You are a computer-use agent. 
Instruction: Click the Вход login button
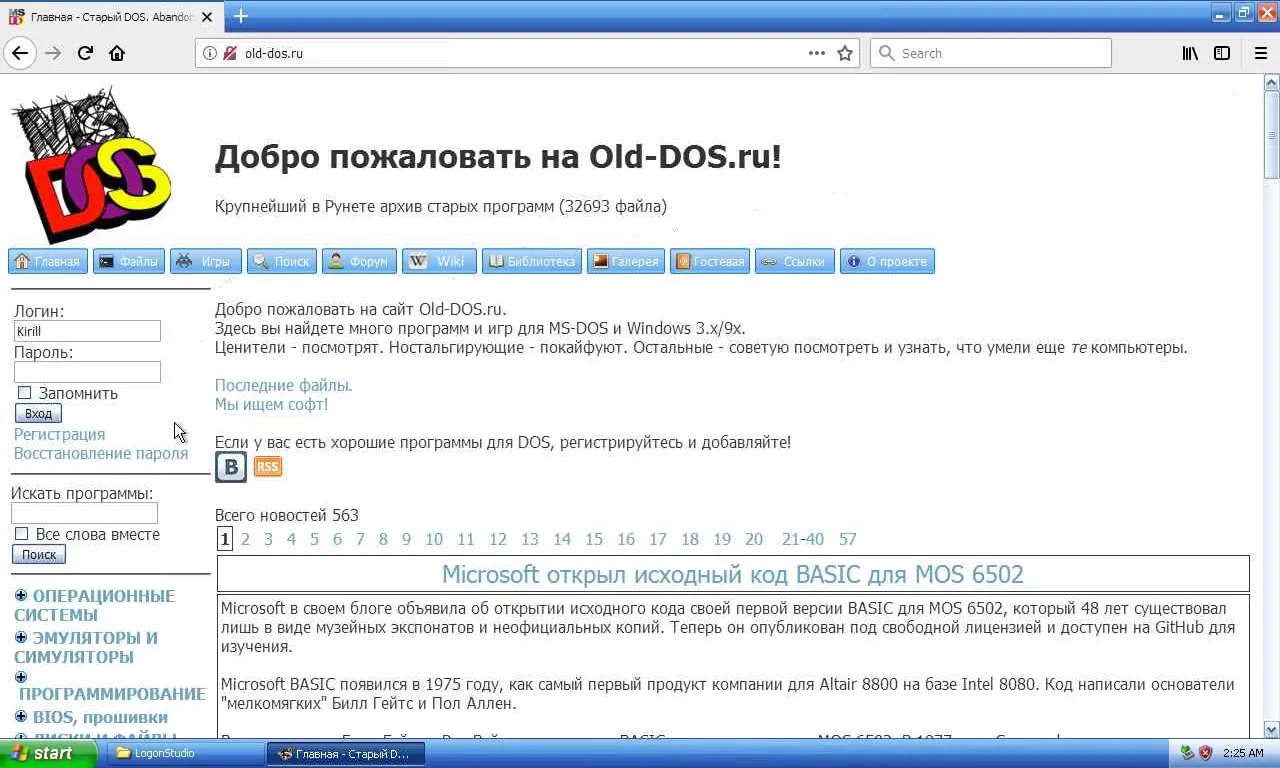(38, 413)
